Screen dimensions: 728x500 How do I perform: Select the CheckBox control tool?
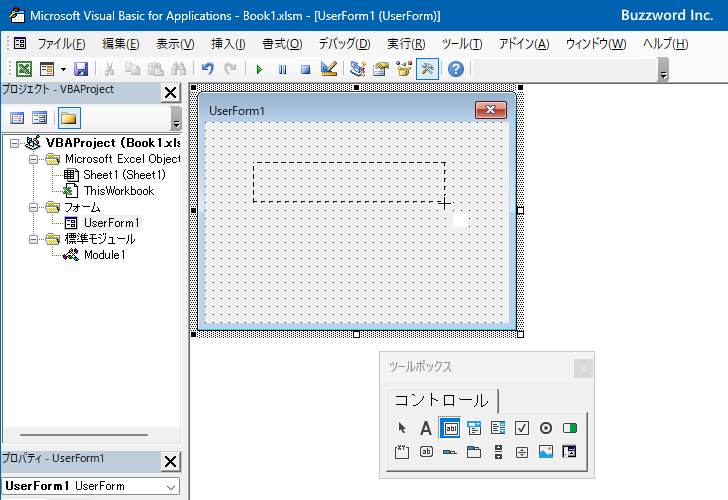[522, 428]
